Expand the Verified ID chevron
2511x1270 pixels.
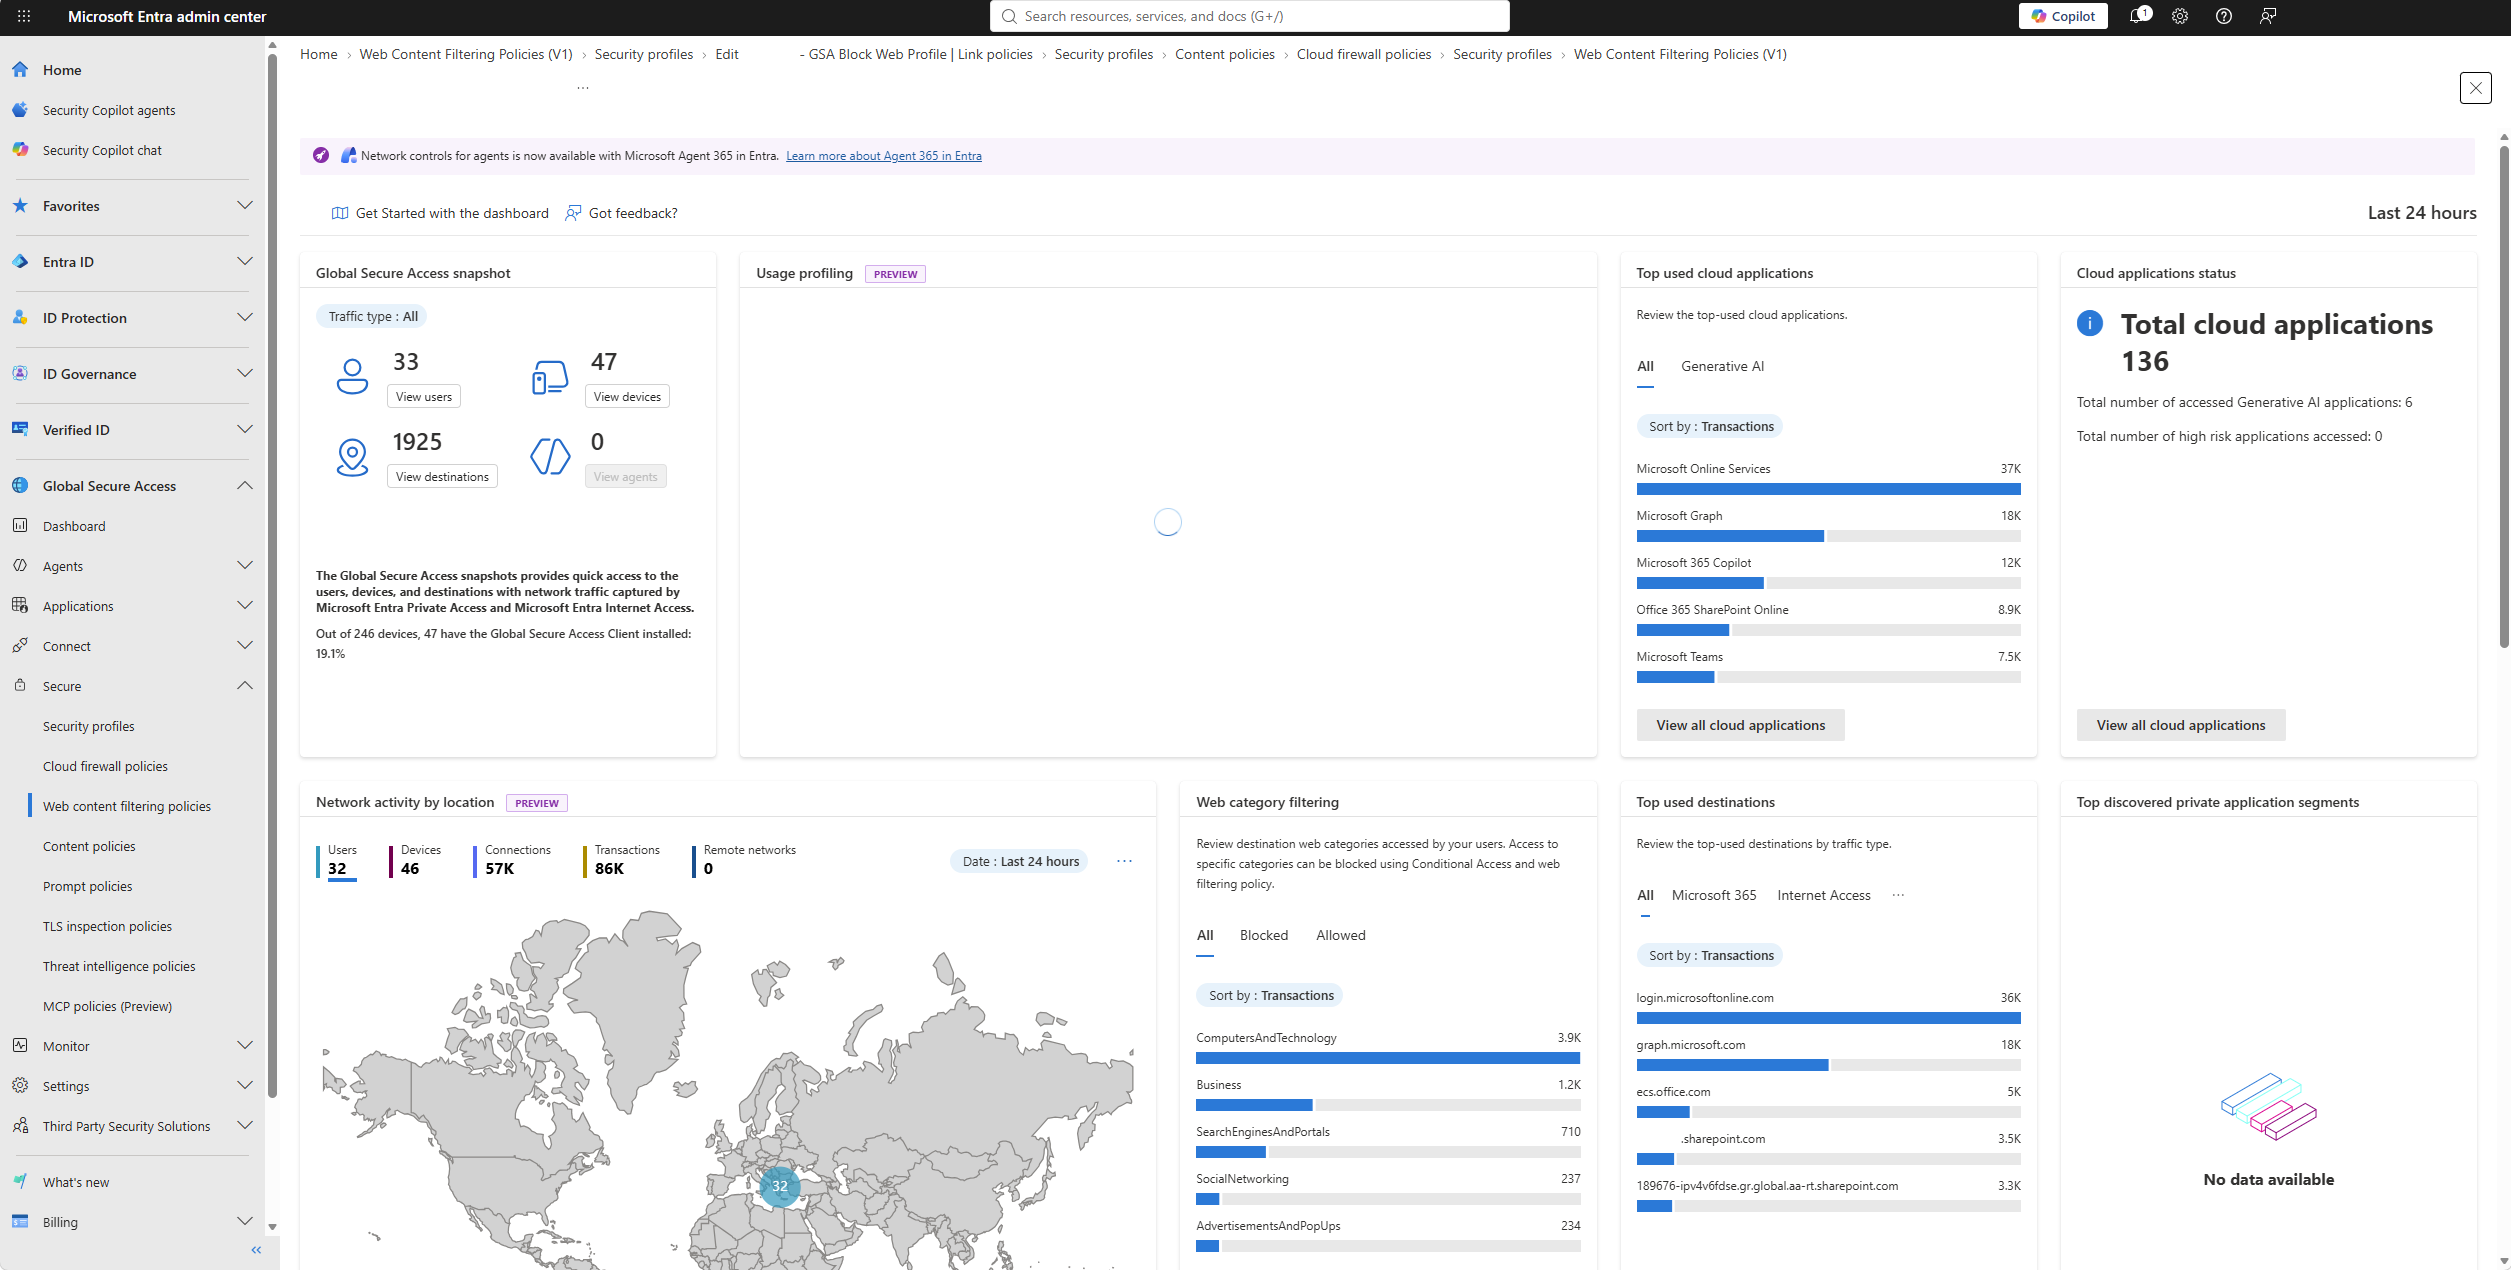coord(244,430)
